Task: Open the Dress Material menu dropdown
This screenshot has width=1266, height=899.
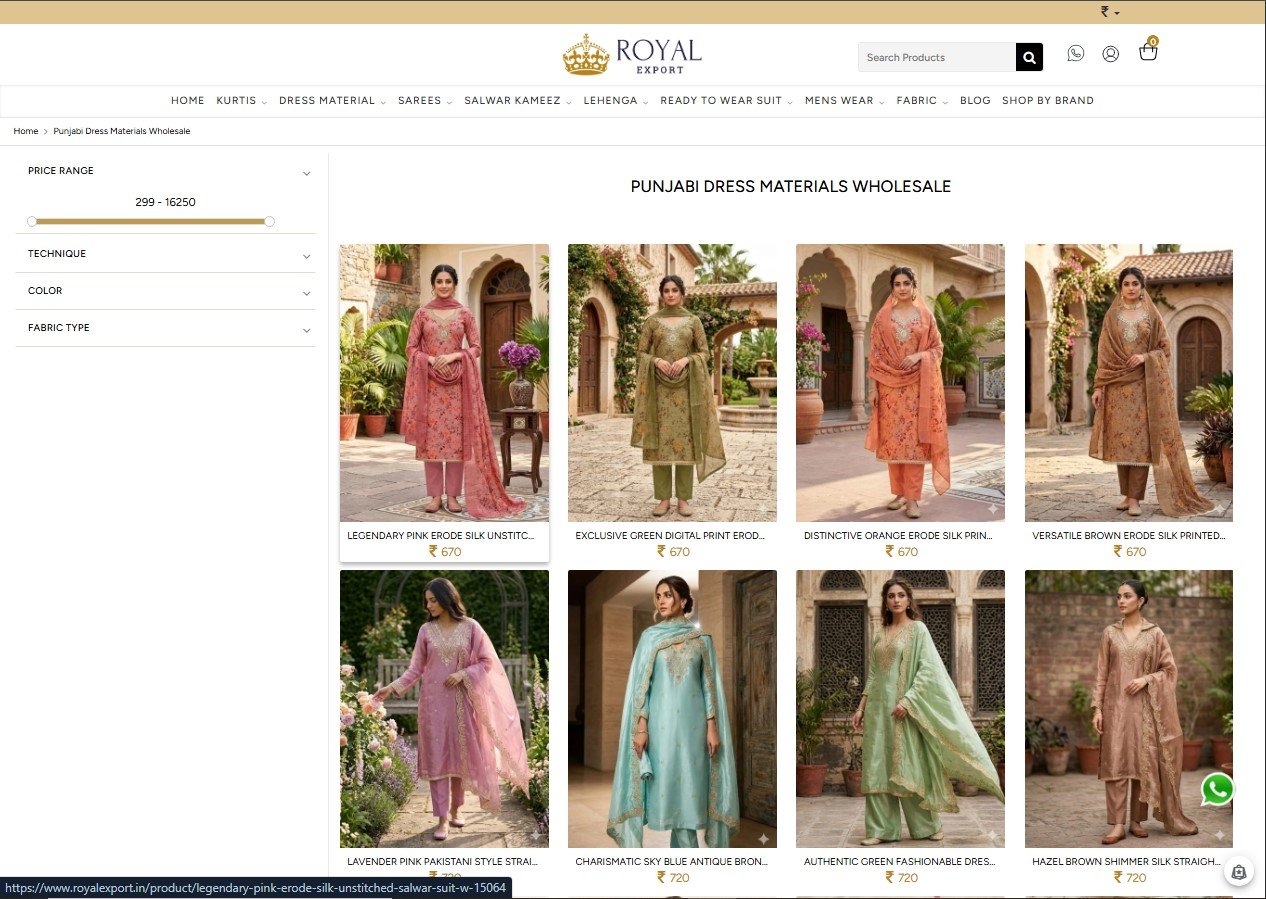Action: coord(332,101)
